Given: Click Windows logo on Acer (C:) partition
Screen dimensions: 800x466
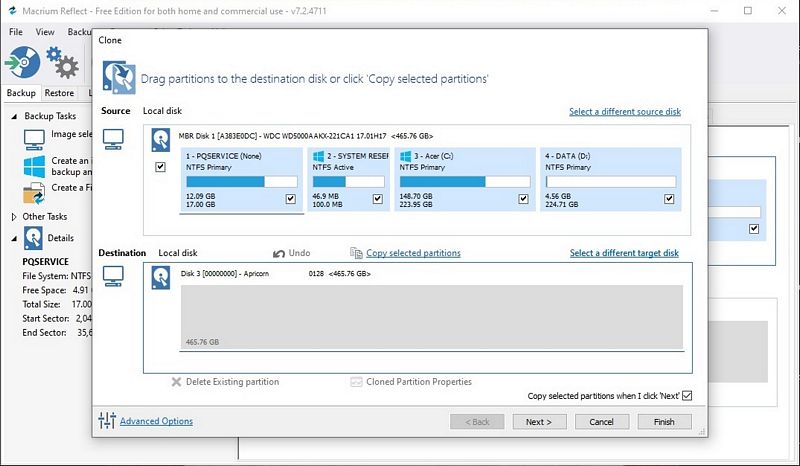Looking at the screenshot, I should (x=406, y=156).
